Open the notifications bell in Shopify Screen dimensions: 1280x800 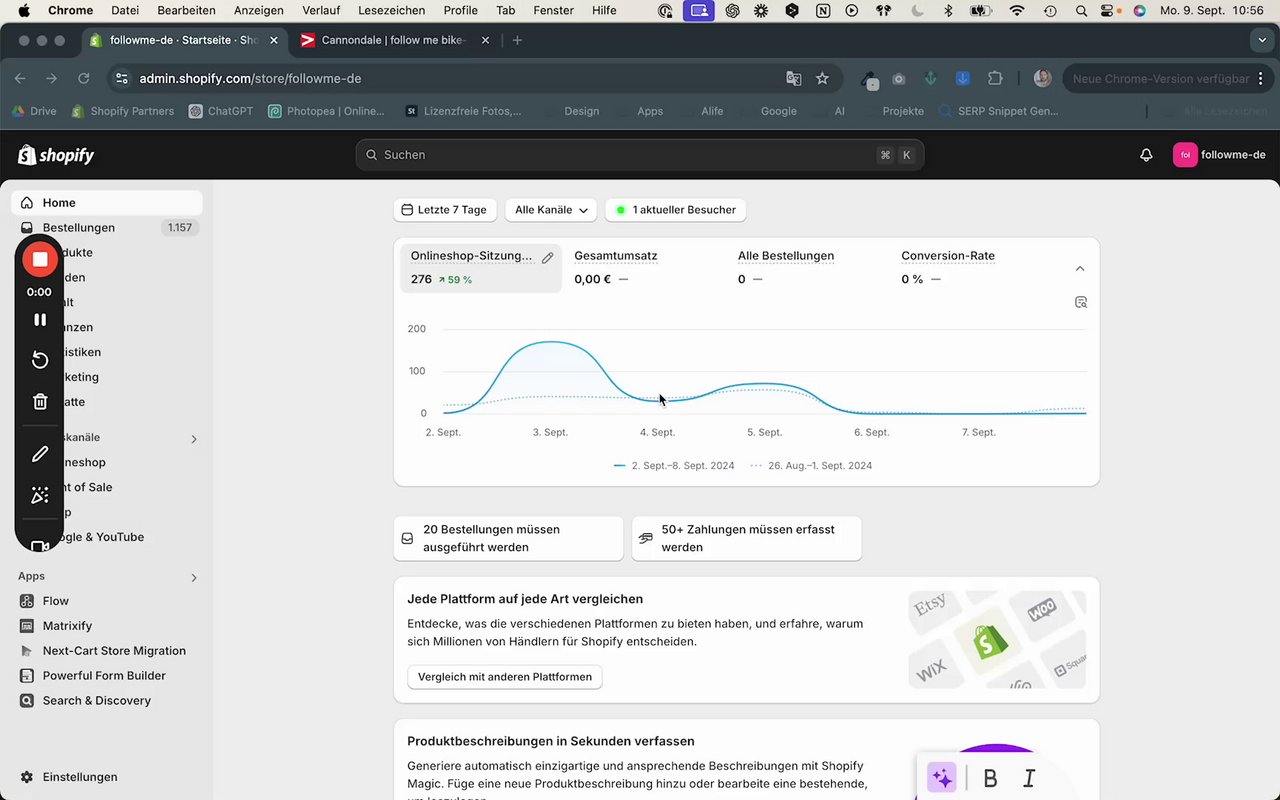coord(1146,155)
